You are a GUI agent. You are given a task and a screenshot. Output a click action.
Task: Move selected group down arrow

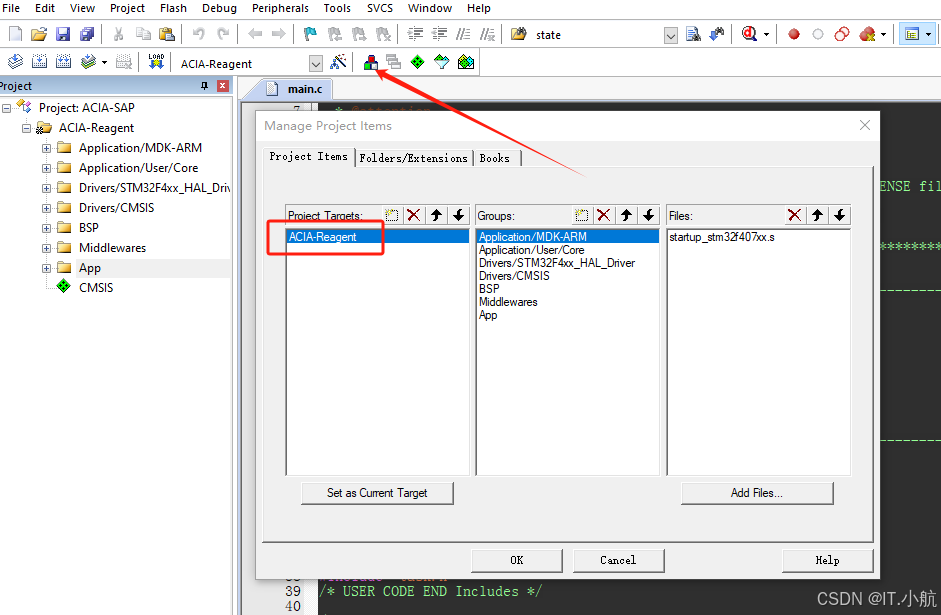649,215
